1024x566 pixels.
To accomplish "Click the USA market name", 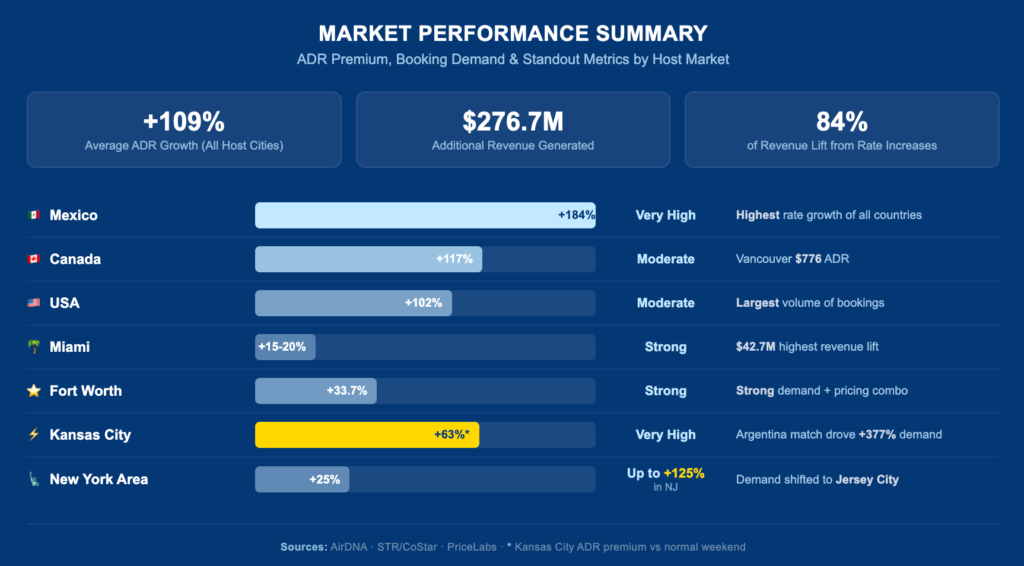I will click(x=65, y=303).
